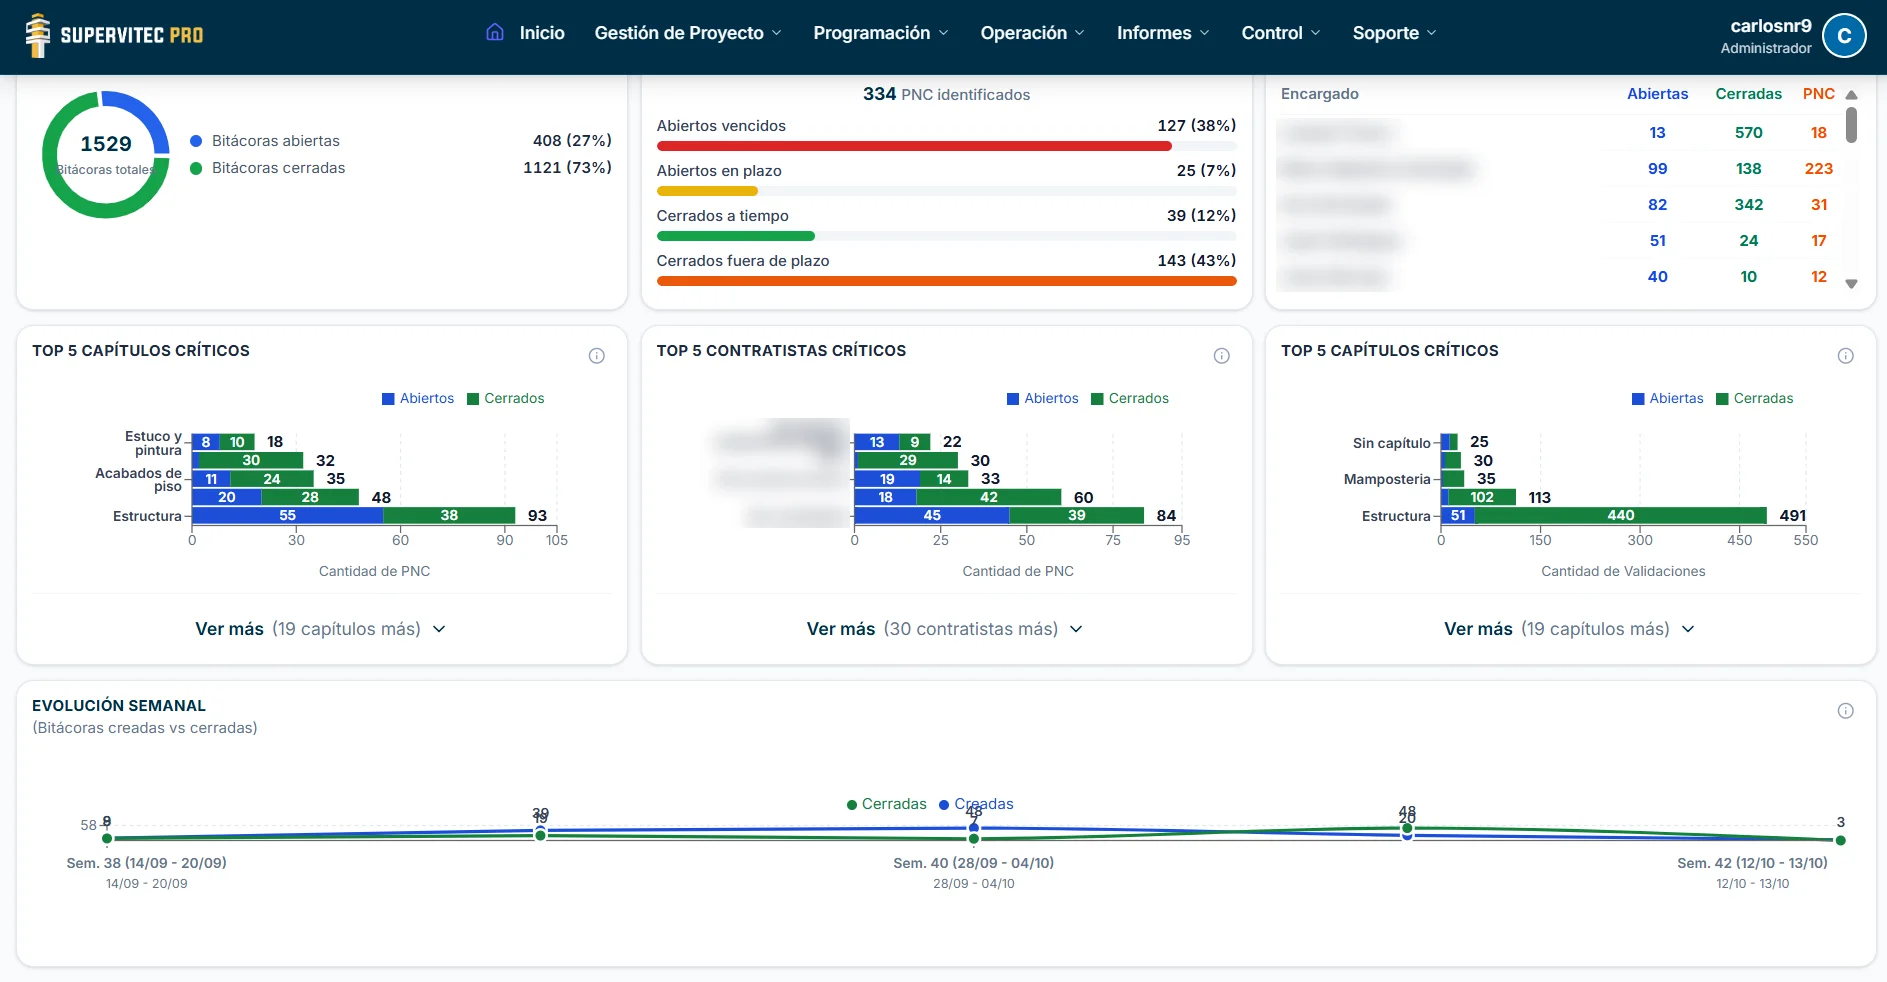Click Sin capítulo chart label
The height and width of the screenshot is (982, 1887).
pos(1391,443)
